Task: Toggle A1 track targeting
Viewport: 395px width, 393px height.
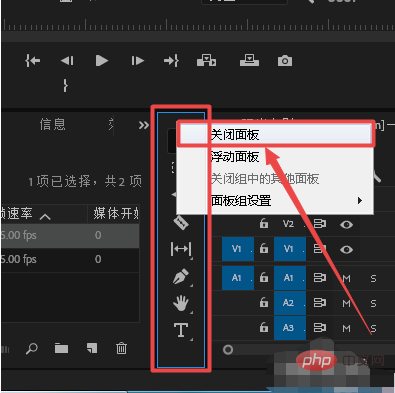Action: (290, 278)
